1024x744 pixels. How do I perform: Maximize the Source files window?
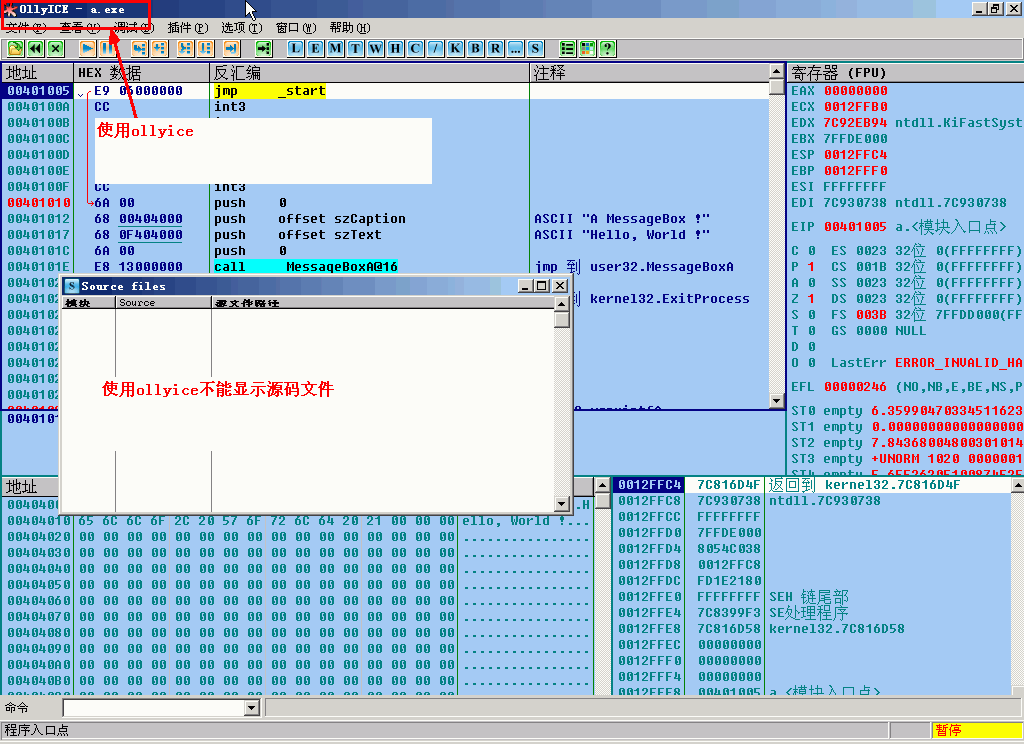542,285
